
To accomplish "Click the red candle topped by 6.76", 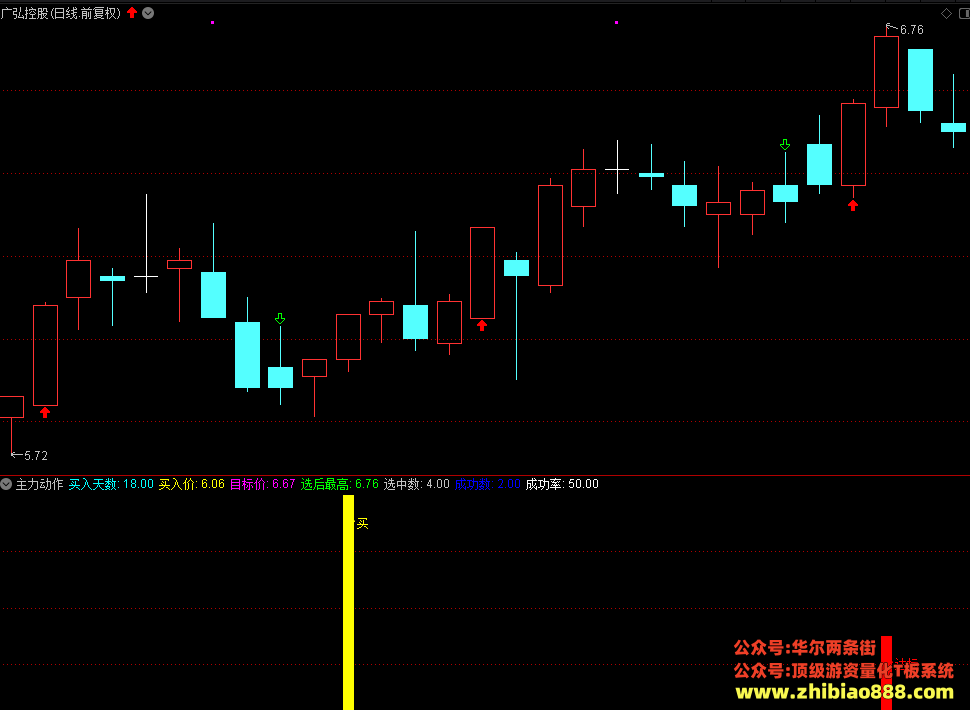I will [886, 72].
